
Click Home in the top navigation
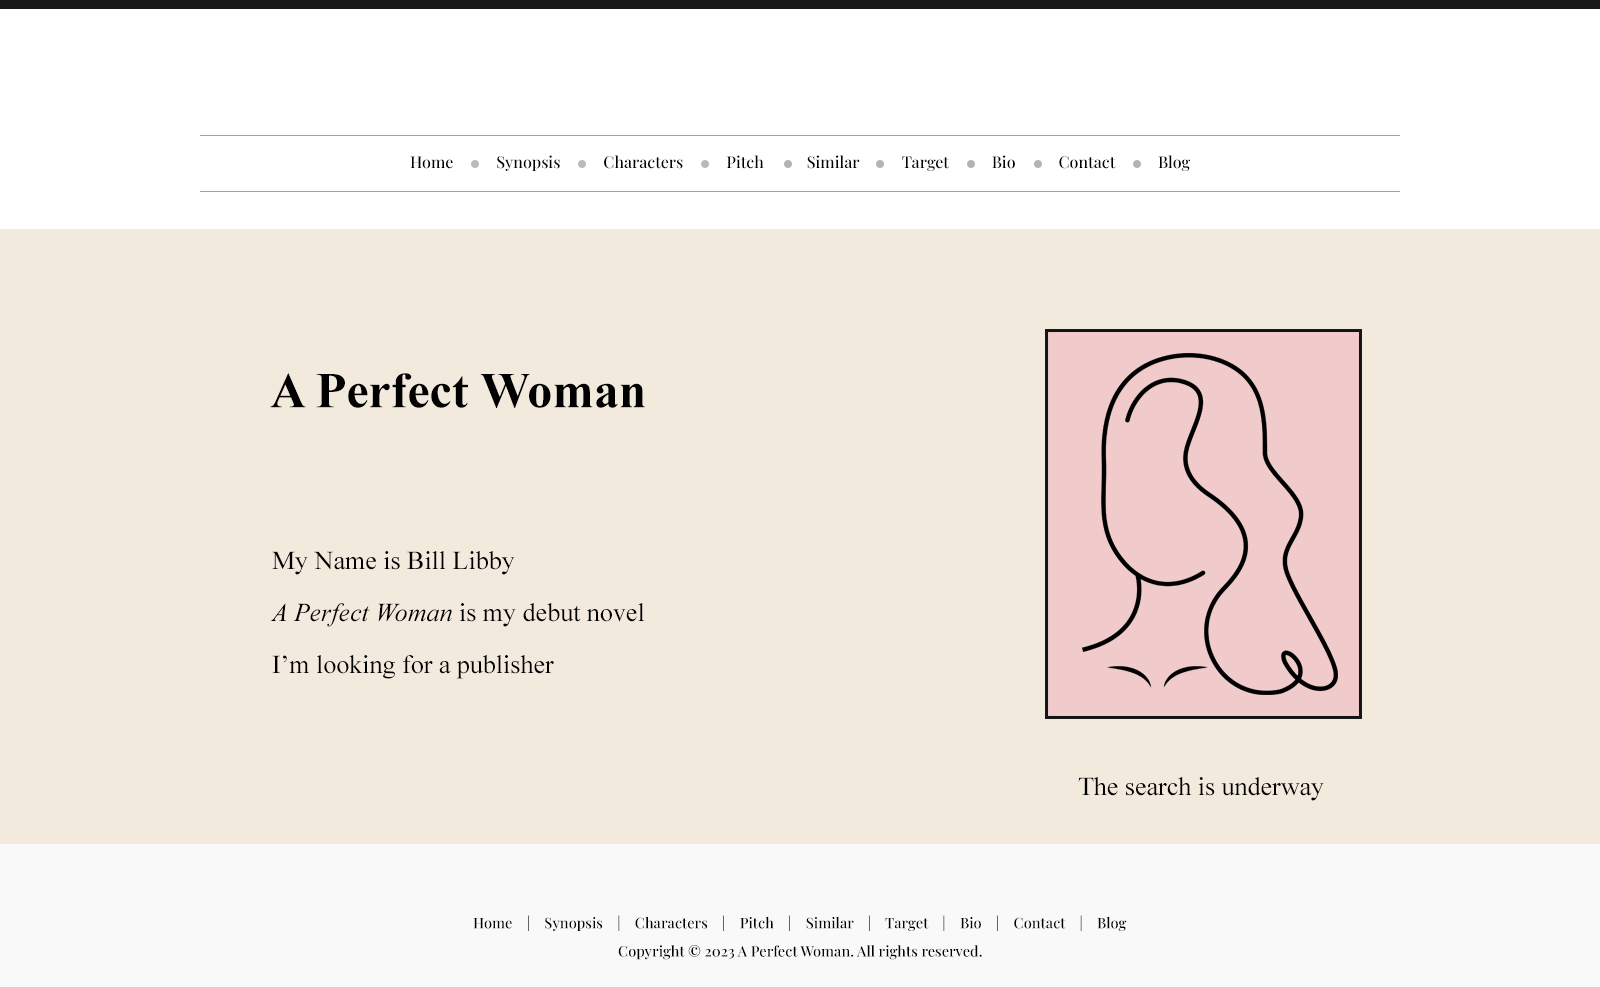pyautogui.click(x=431, y=162)
